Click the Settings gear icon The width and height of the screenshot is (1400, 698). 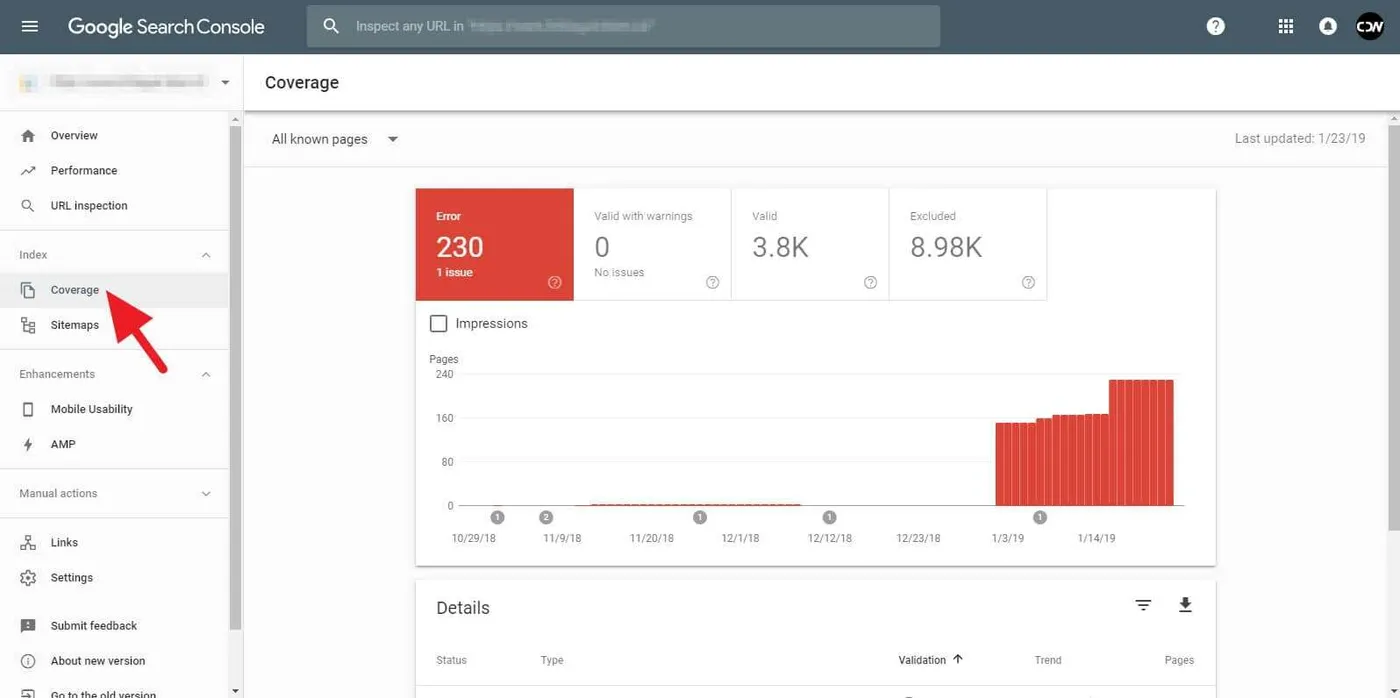pos(28,578)
